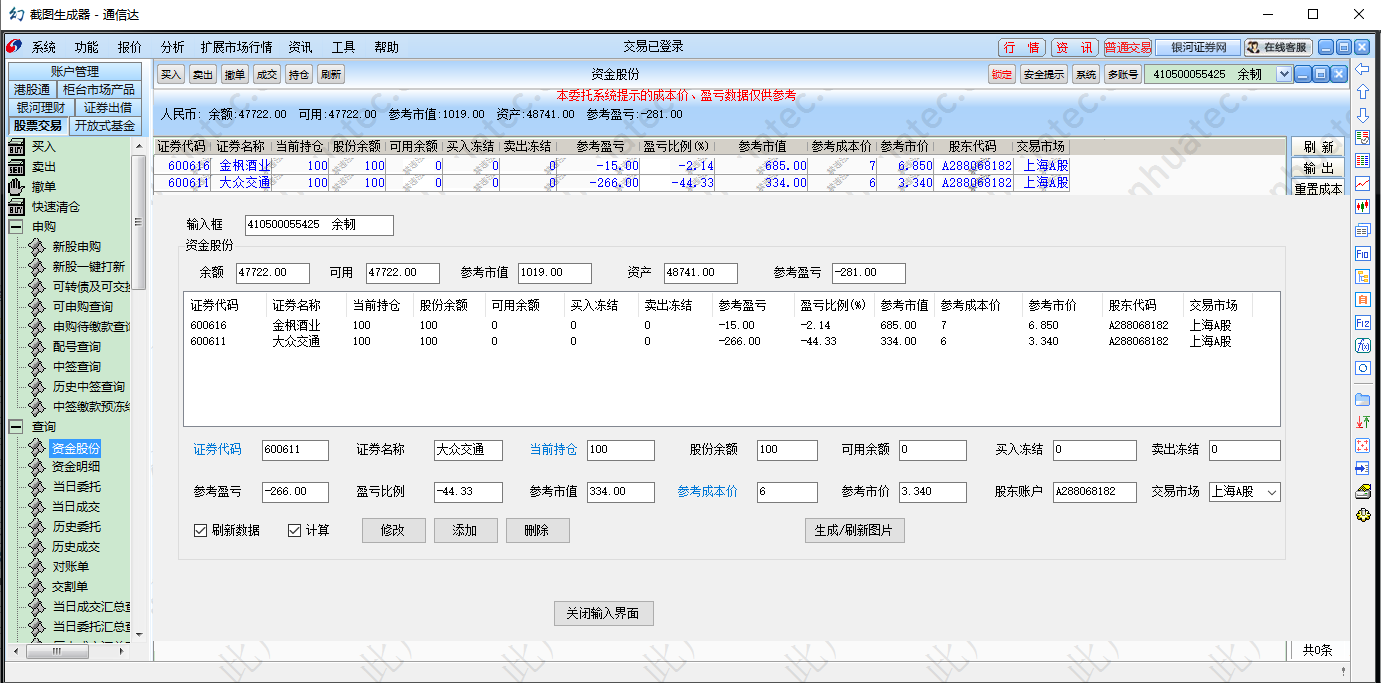1381x683 pixels.
Task: Click the 关闭输入界面 button
Action: tap(603, 613)
